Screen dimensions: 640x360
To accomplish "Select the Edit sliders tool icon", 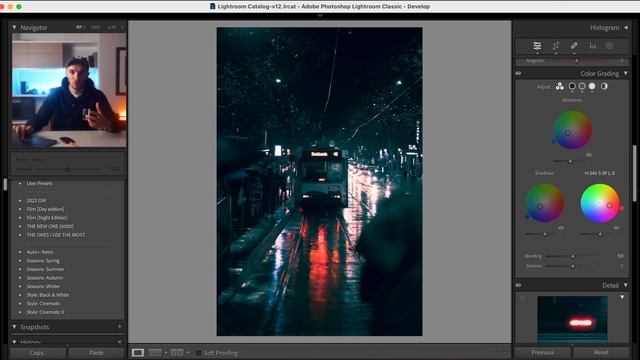I will (x=537, y=46).
